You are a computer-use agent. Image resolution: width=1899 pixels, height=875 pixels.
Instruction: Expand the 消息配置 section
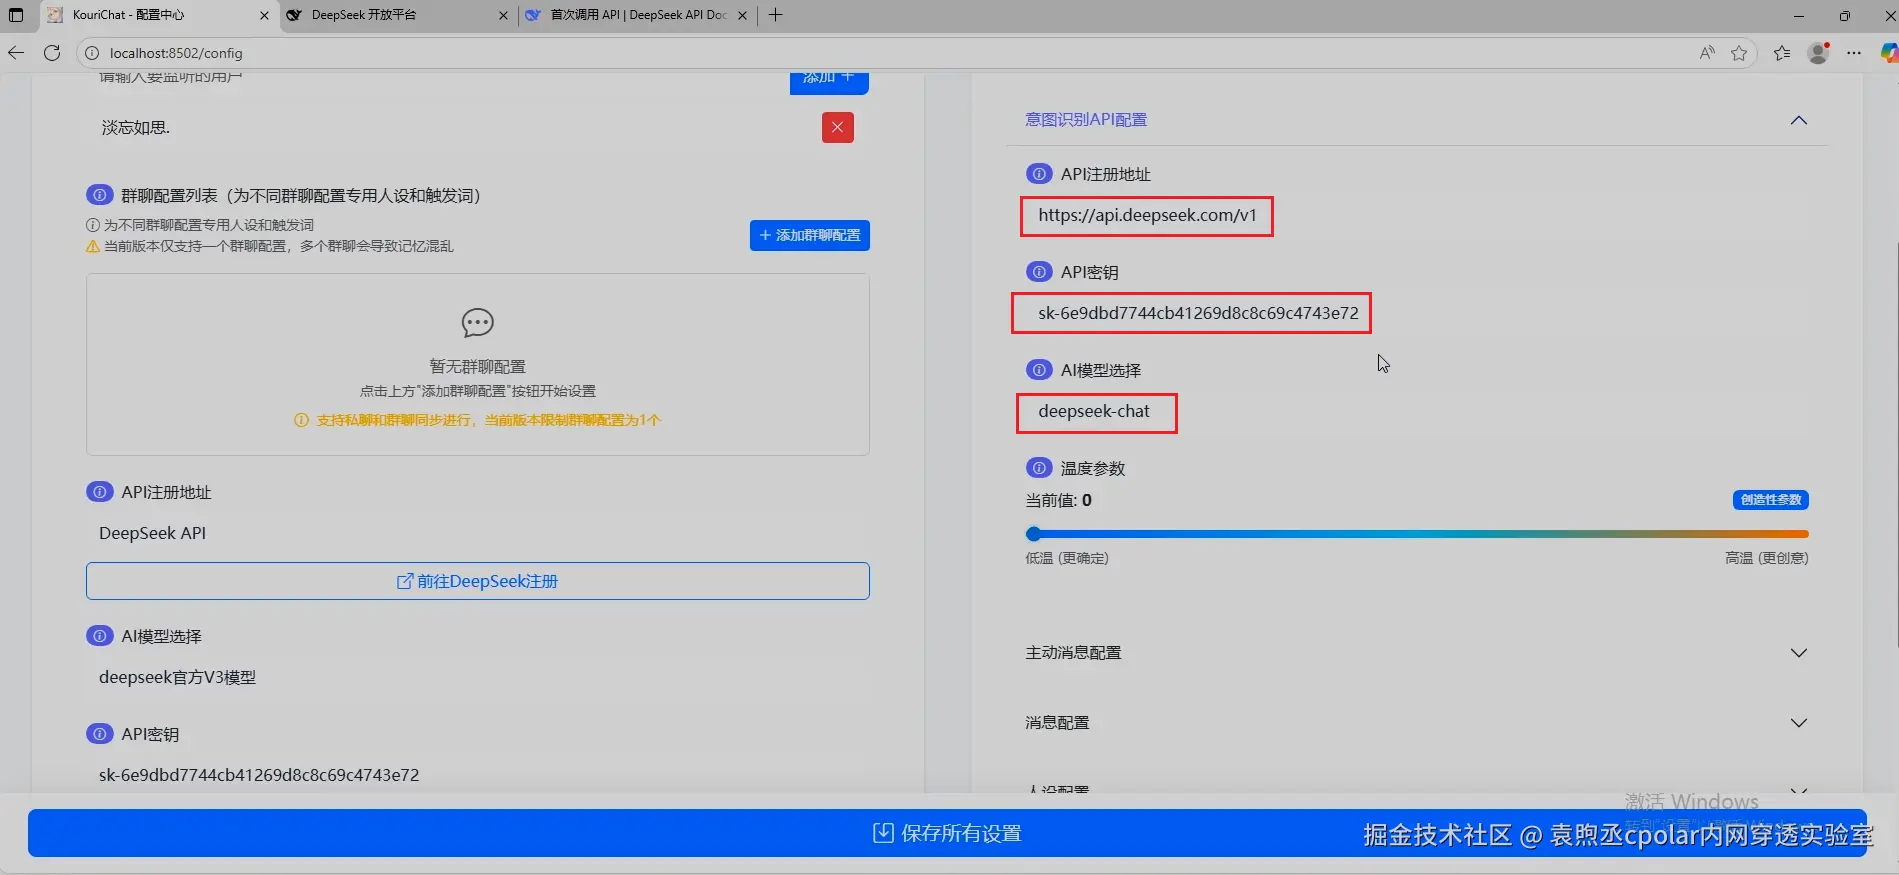[x=1799, y=723]
